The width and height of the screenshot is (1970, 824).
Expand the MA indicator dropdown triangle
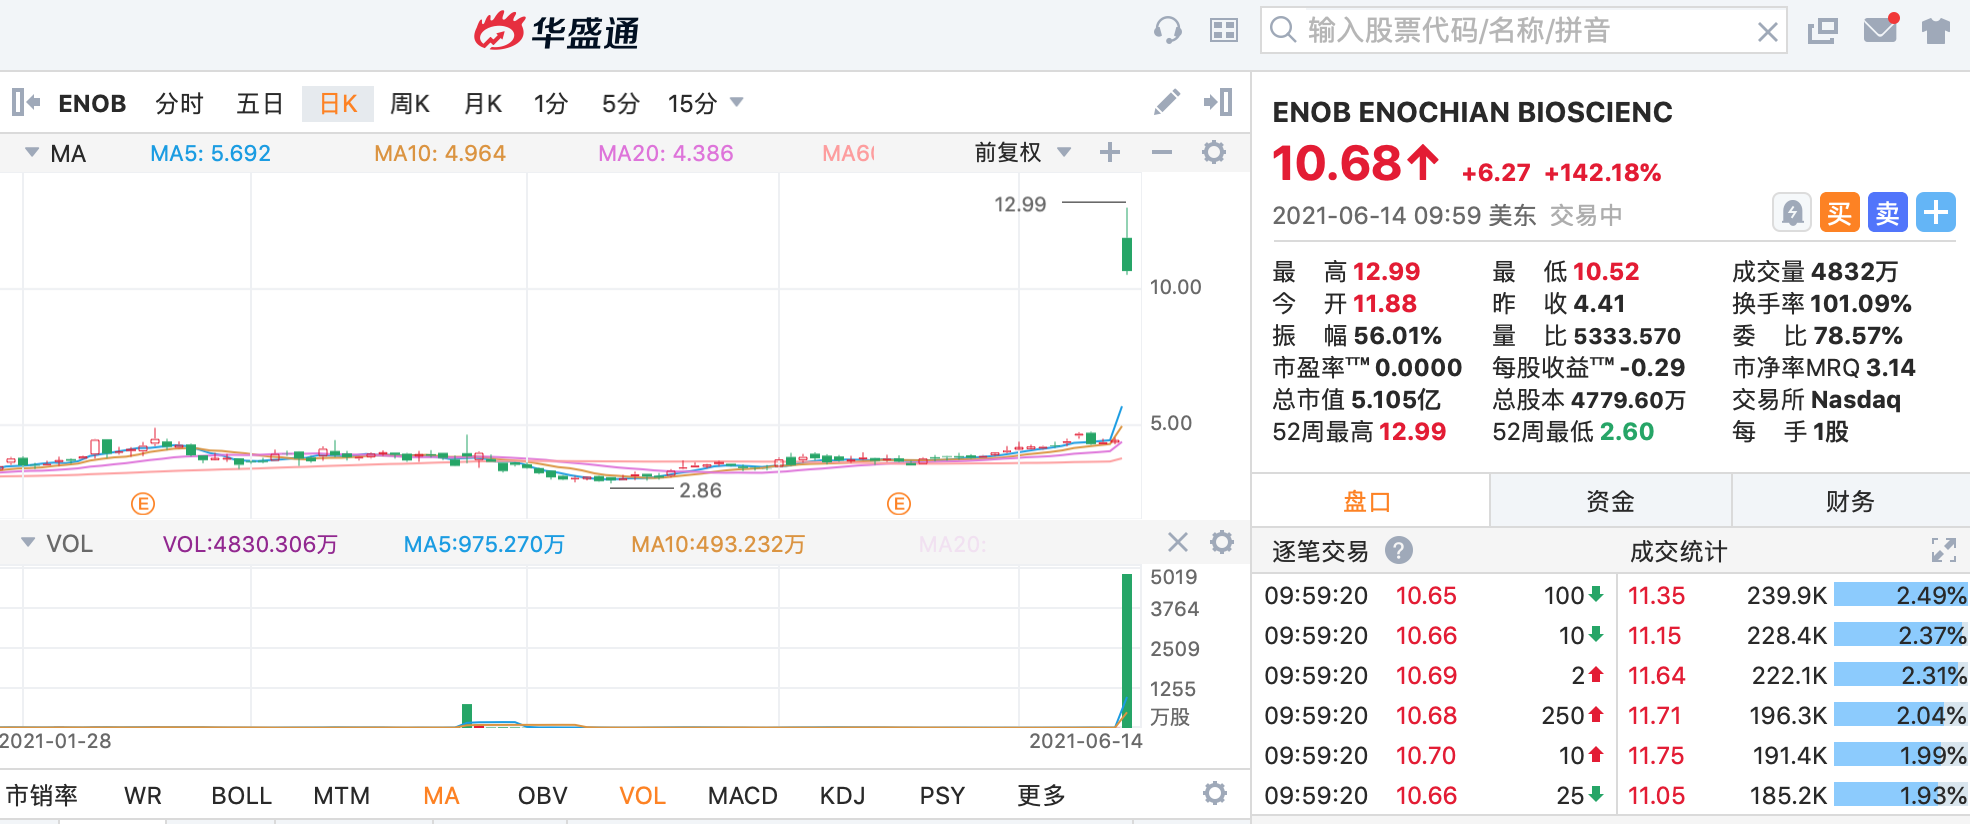click(32, 153)
